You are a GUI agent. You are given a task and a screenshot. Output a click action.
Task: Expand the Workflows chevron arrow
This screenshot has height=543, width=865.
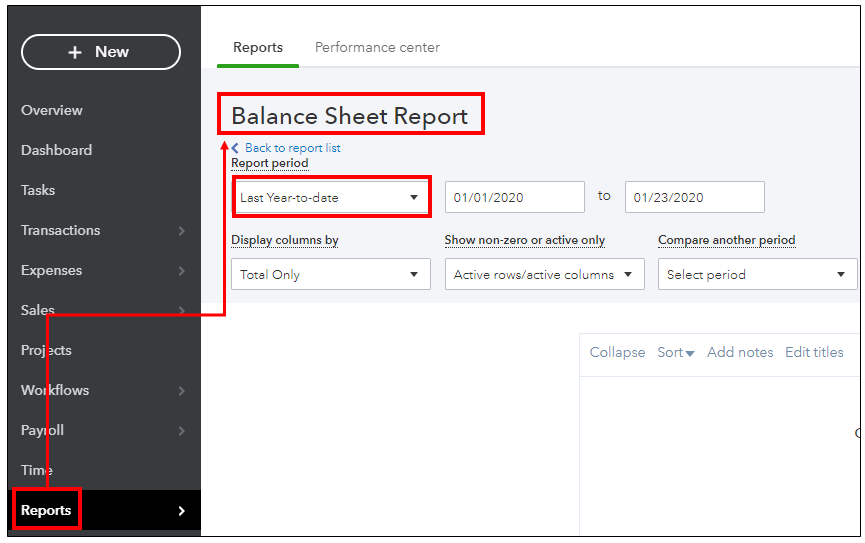tap(181, 391)
